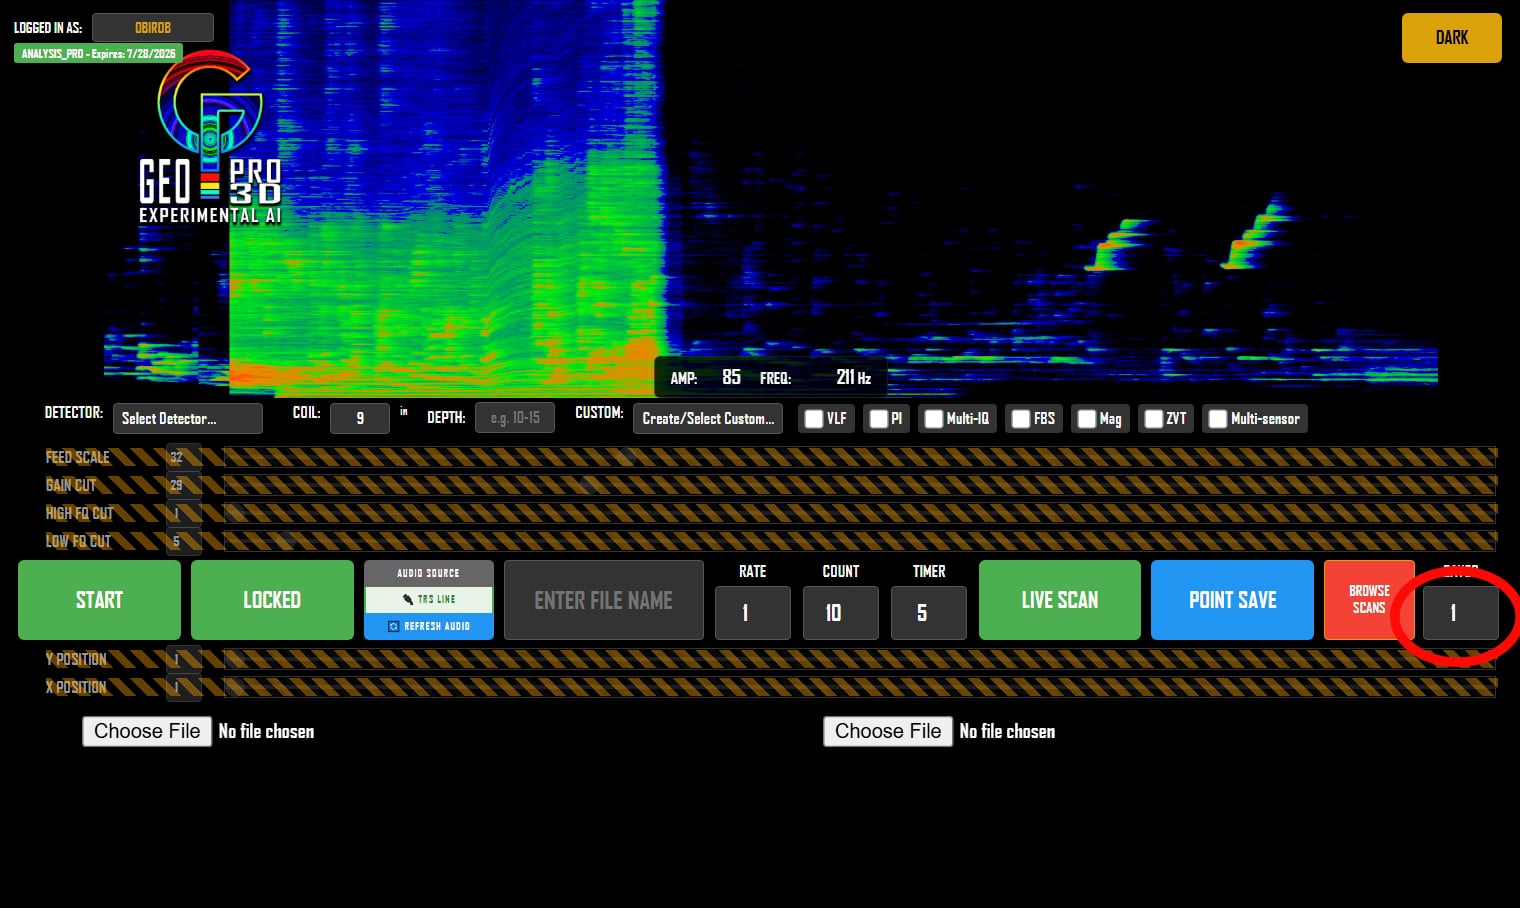Click the LOCKED button
1520x908 pixels.
[x=272, y=600]
